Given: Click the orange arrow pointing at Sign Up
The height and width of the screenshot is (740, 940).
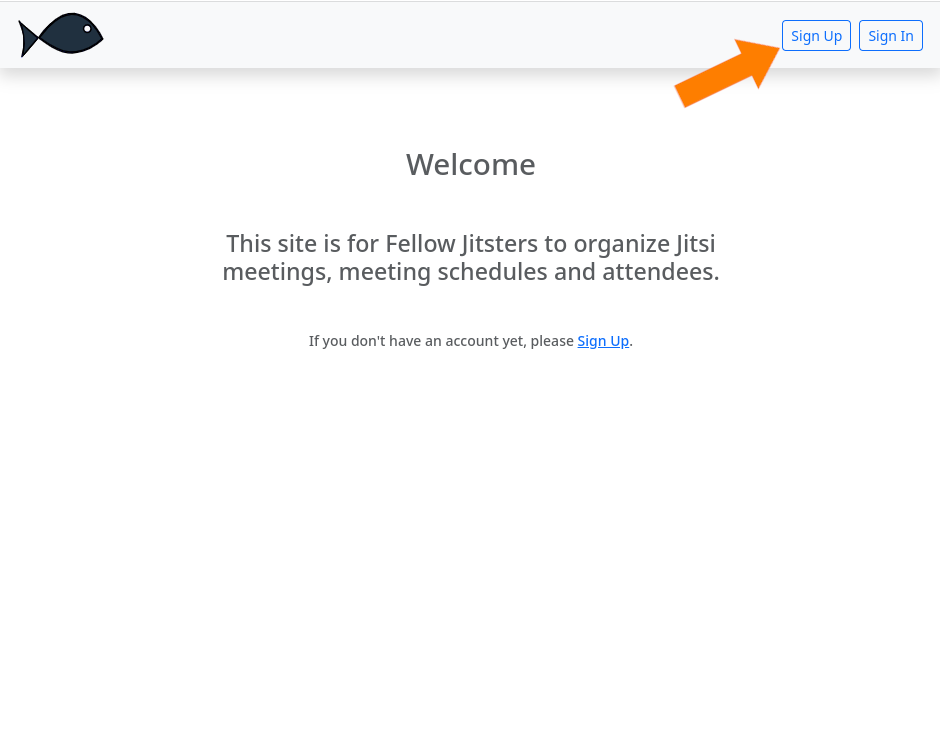Looking at the screenshot, I should [727, 73].
